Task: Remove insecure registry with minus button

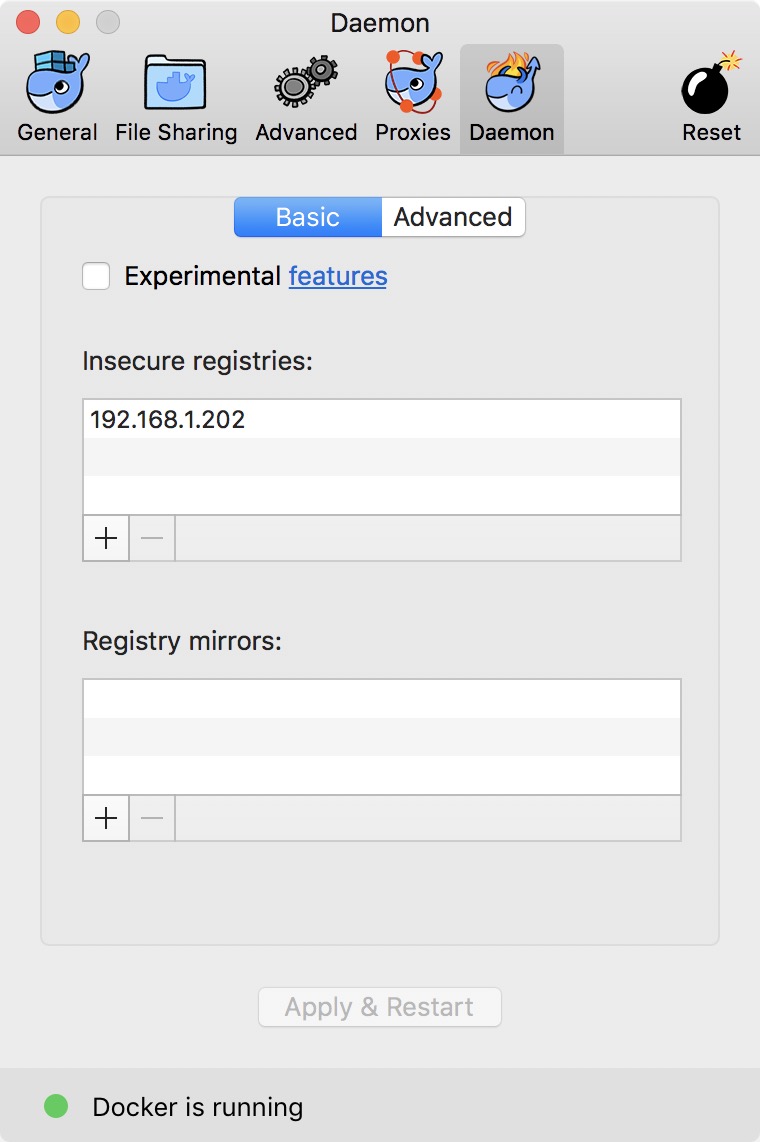Action: tap(152, 538)
